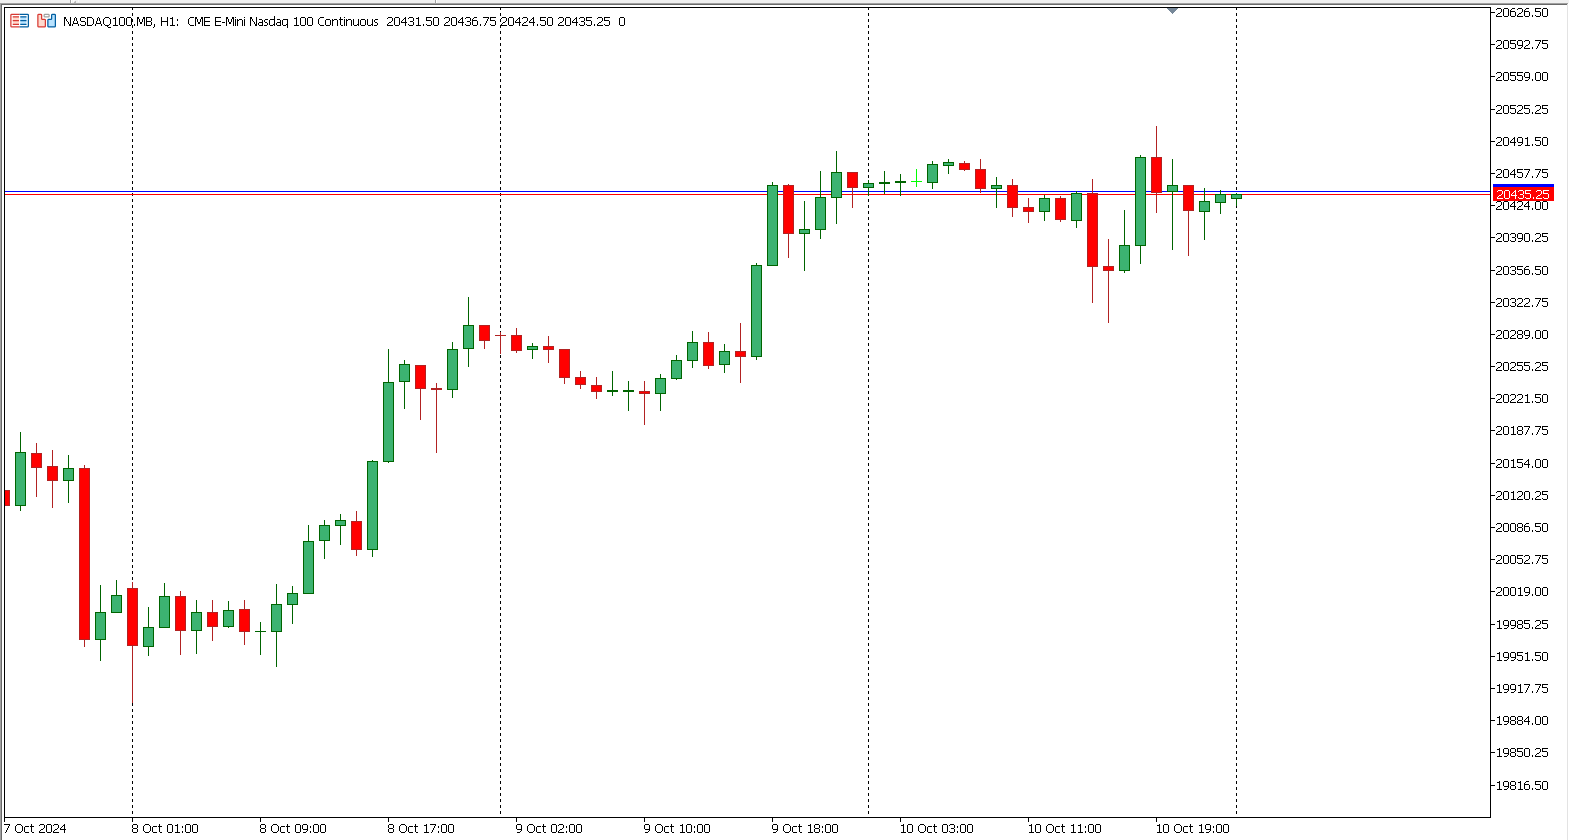The image size is (1569, 840).
Task: Click the 20289.00 price scale label
Action: coord(1521,334)
